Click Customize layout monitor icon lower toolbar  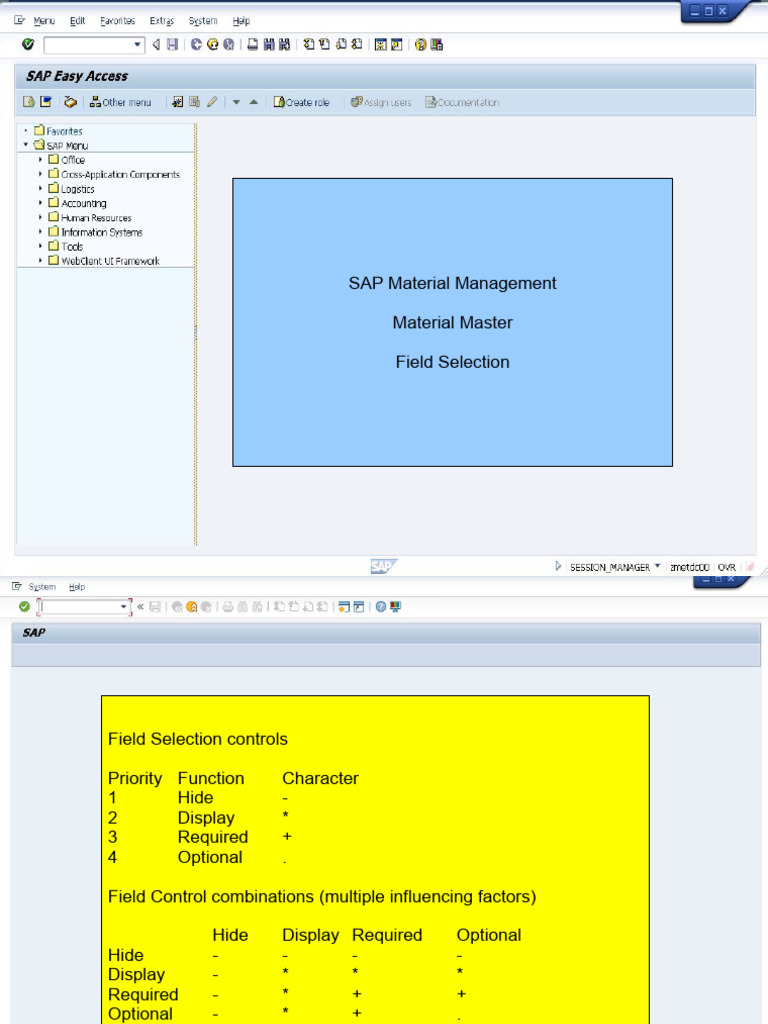395,607
